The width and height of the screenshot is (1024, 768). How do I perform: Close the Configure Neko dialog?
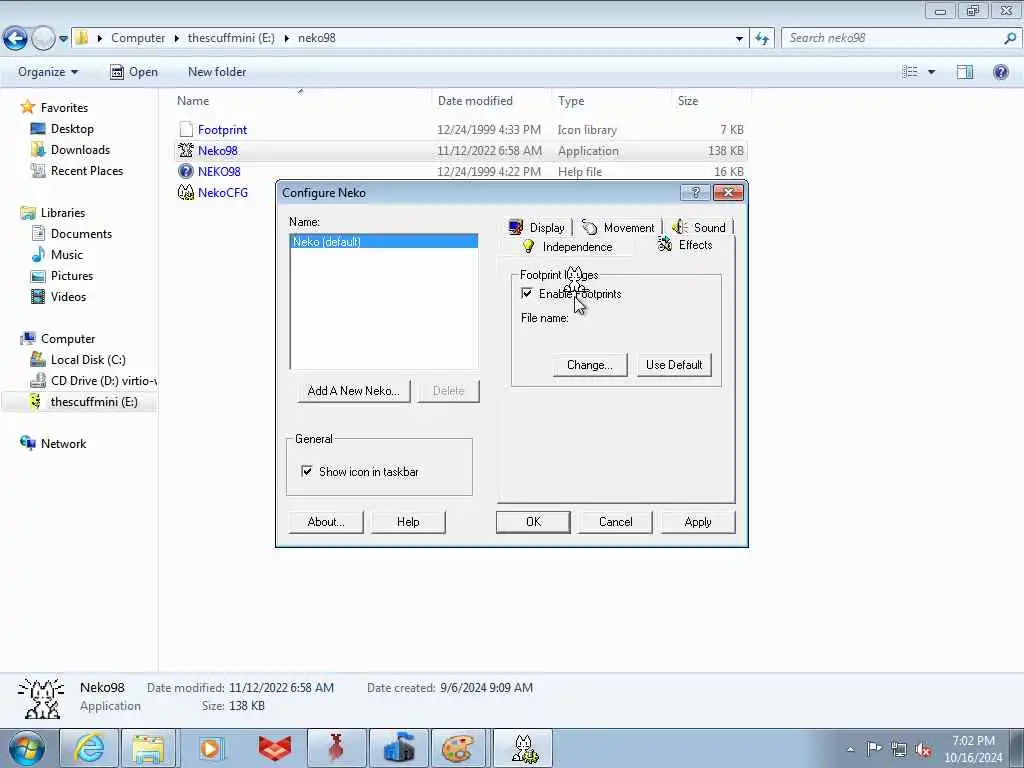click(x=728, y=193)
